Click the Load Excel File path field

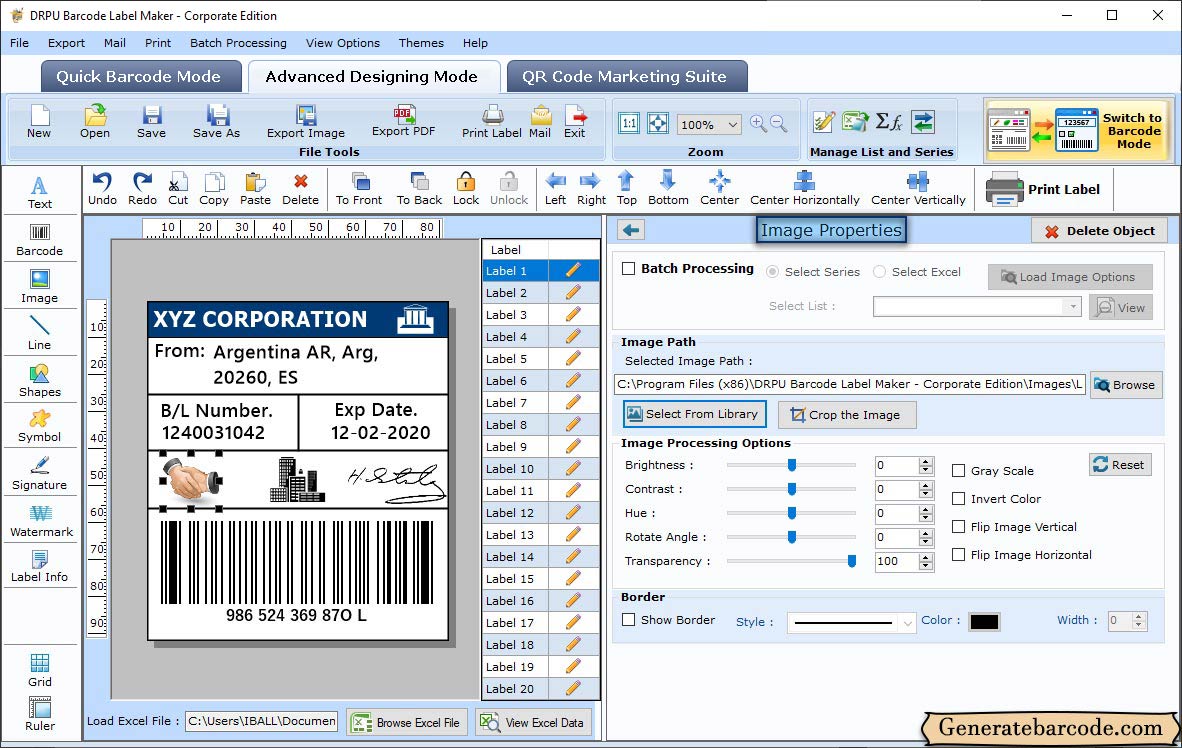tap(262, 721)
